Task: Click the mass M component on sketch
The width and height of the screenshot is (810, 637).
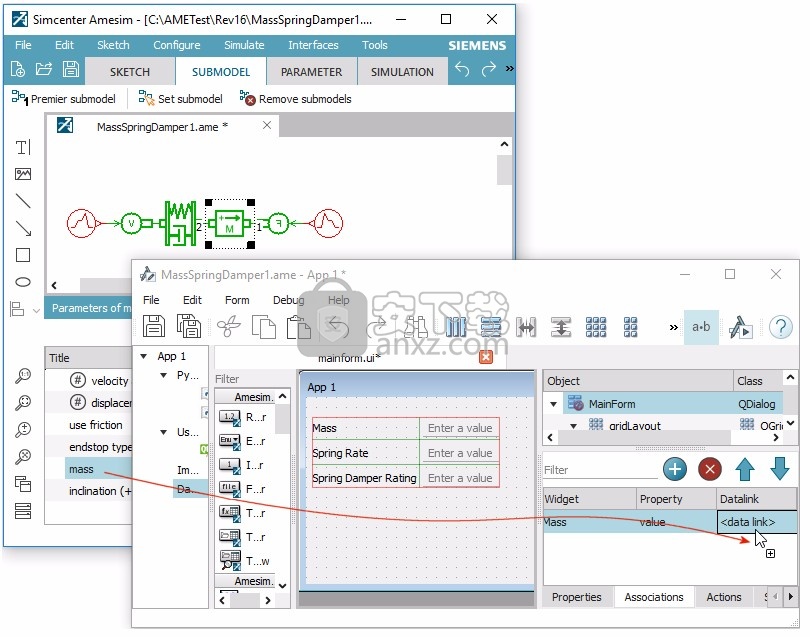Action: [x=230, y=224]
